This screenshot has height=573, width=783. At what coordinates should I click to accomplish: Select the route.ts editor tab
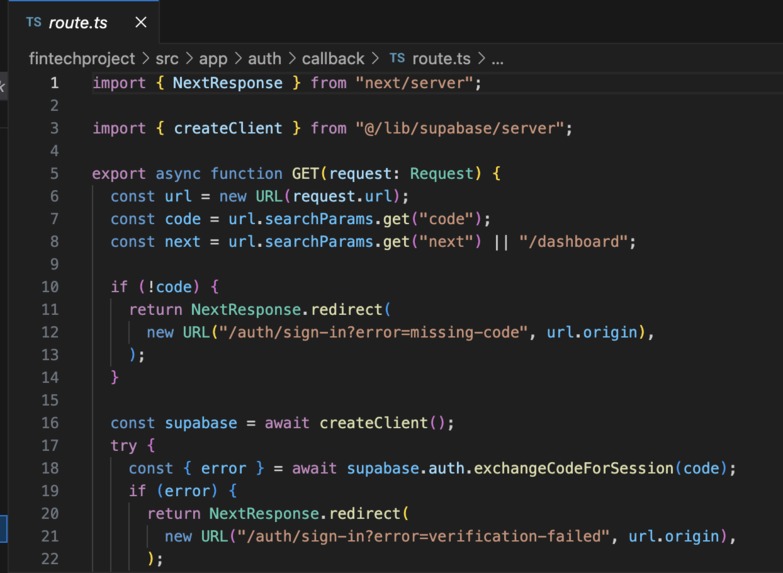click(x=84, y=22)
